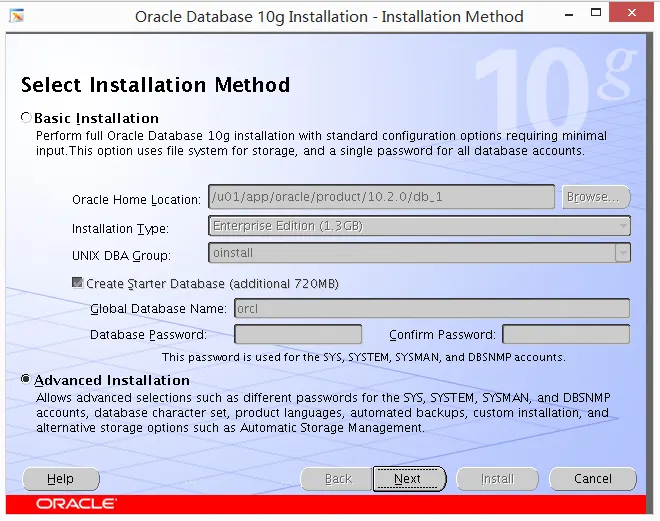Proceed with the Next button
The width and height of the screenshot is (660, 521).
[409, 478]
